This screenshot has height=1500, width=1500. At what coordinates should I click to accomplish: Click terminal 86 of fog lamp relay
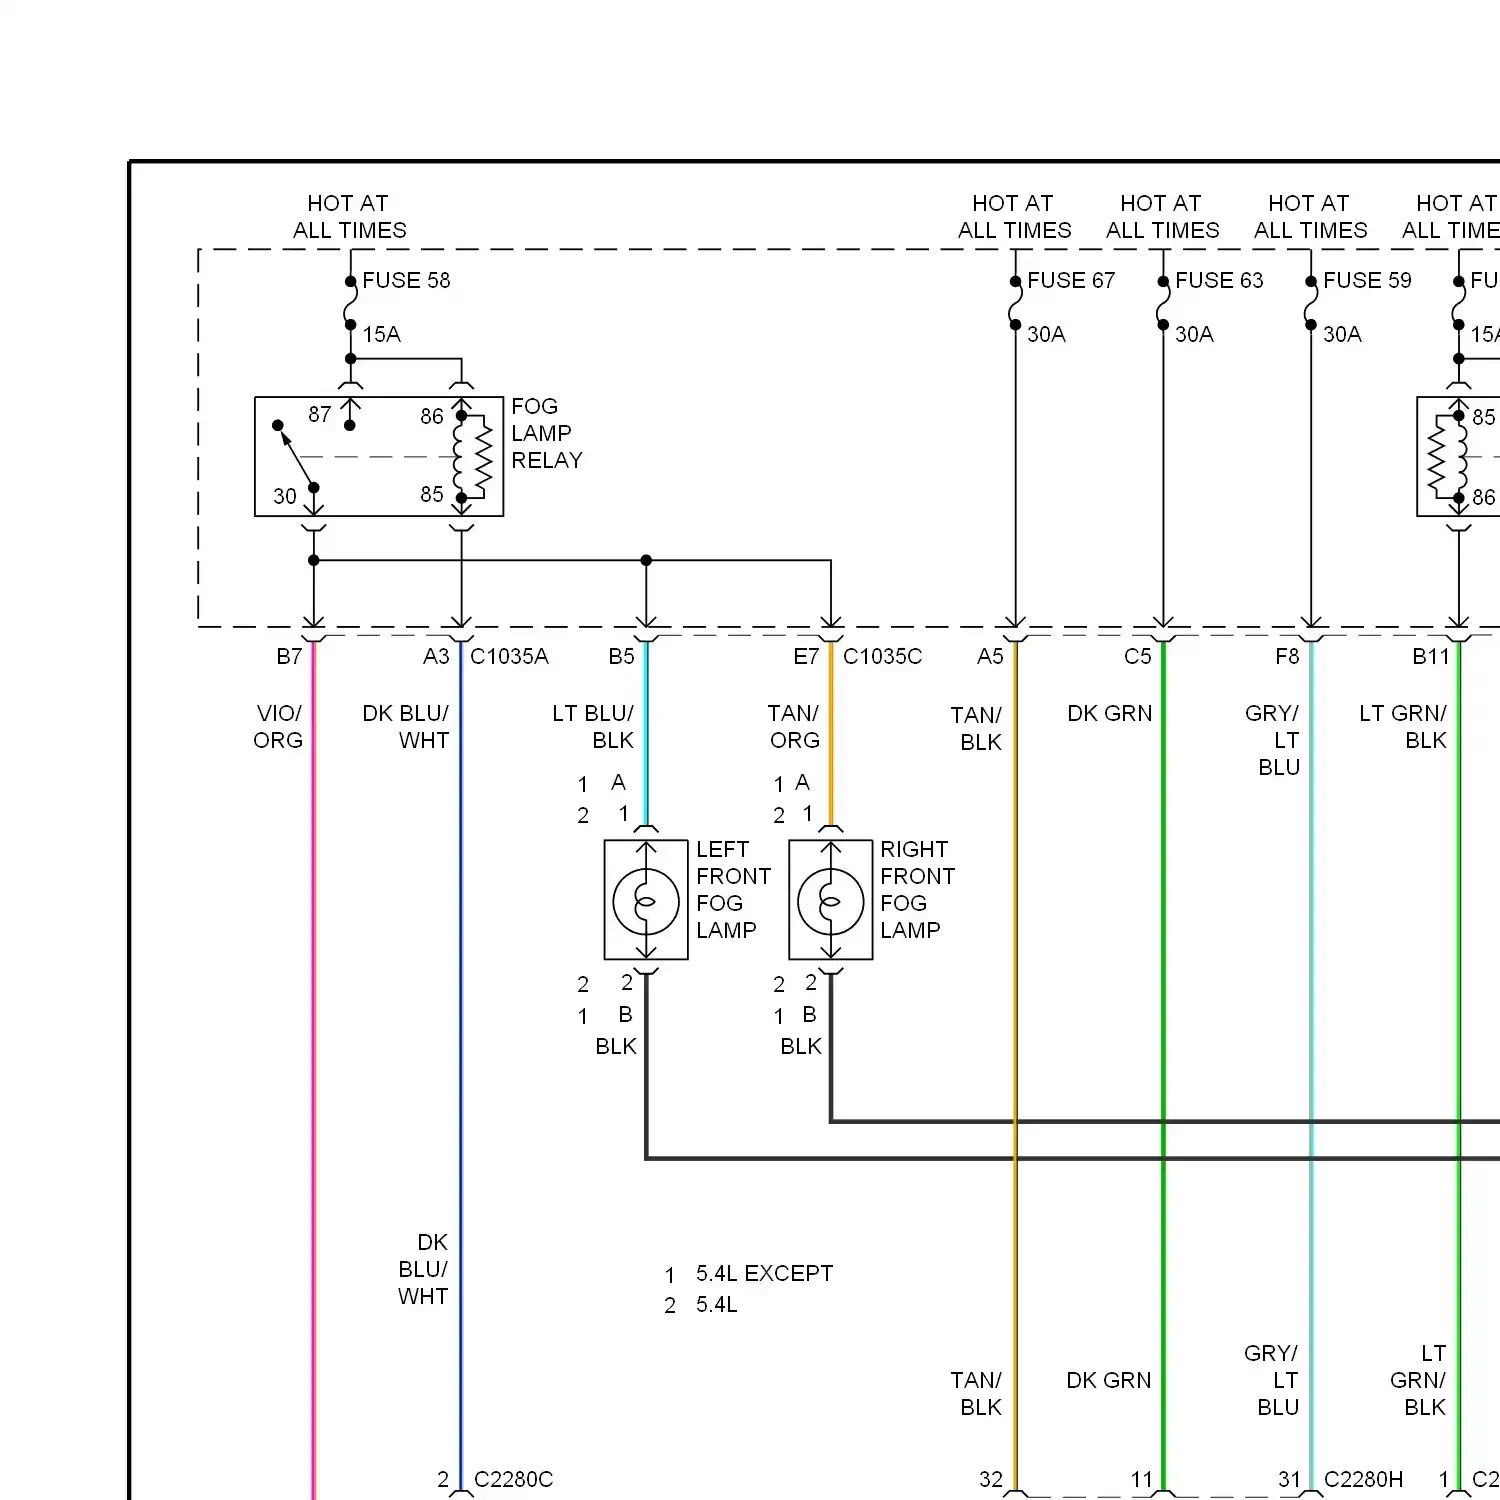[x=432, y=416]
